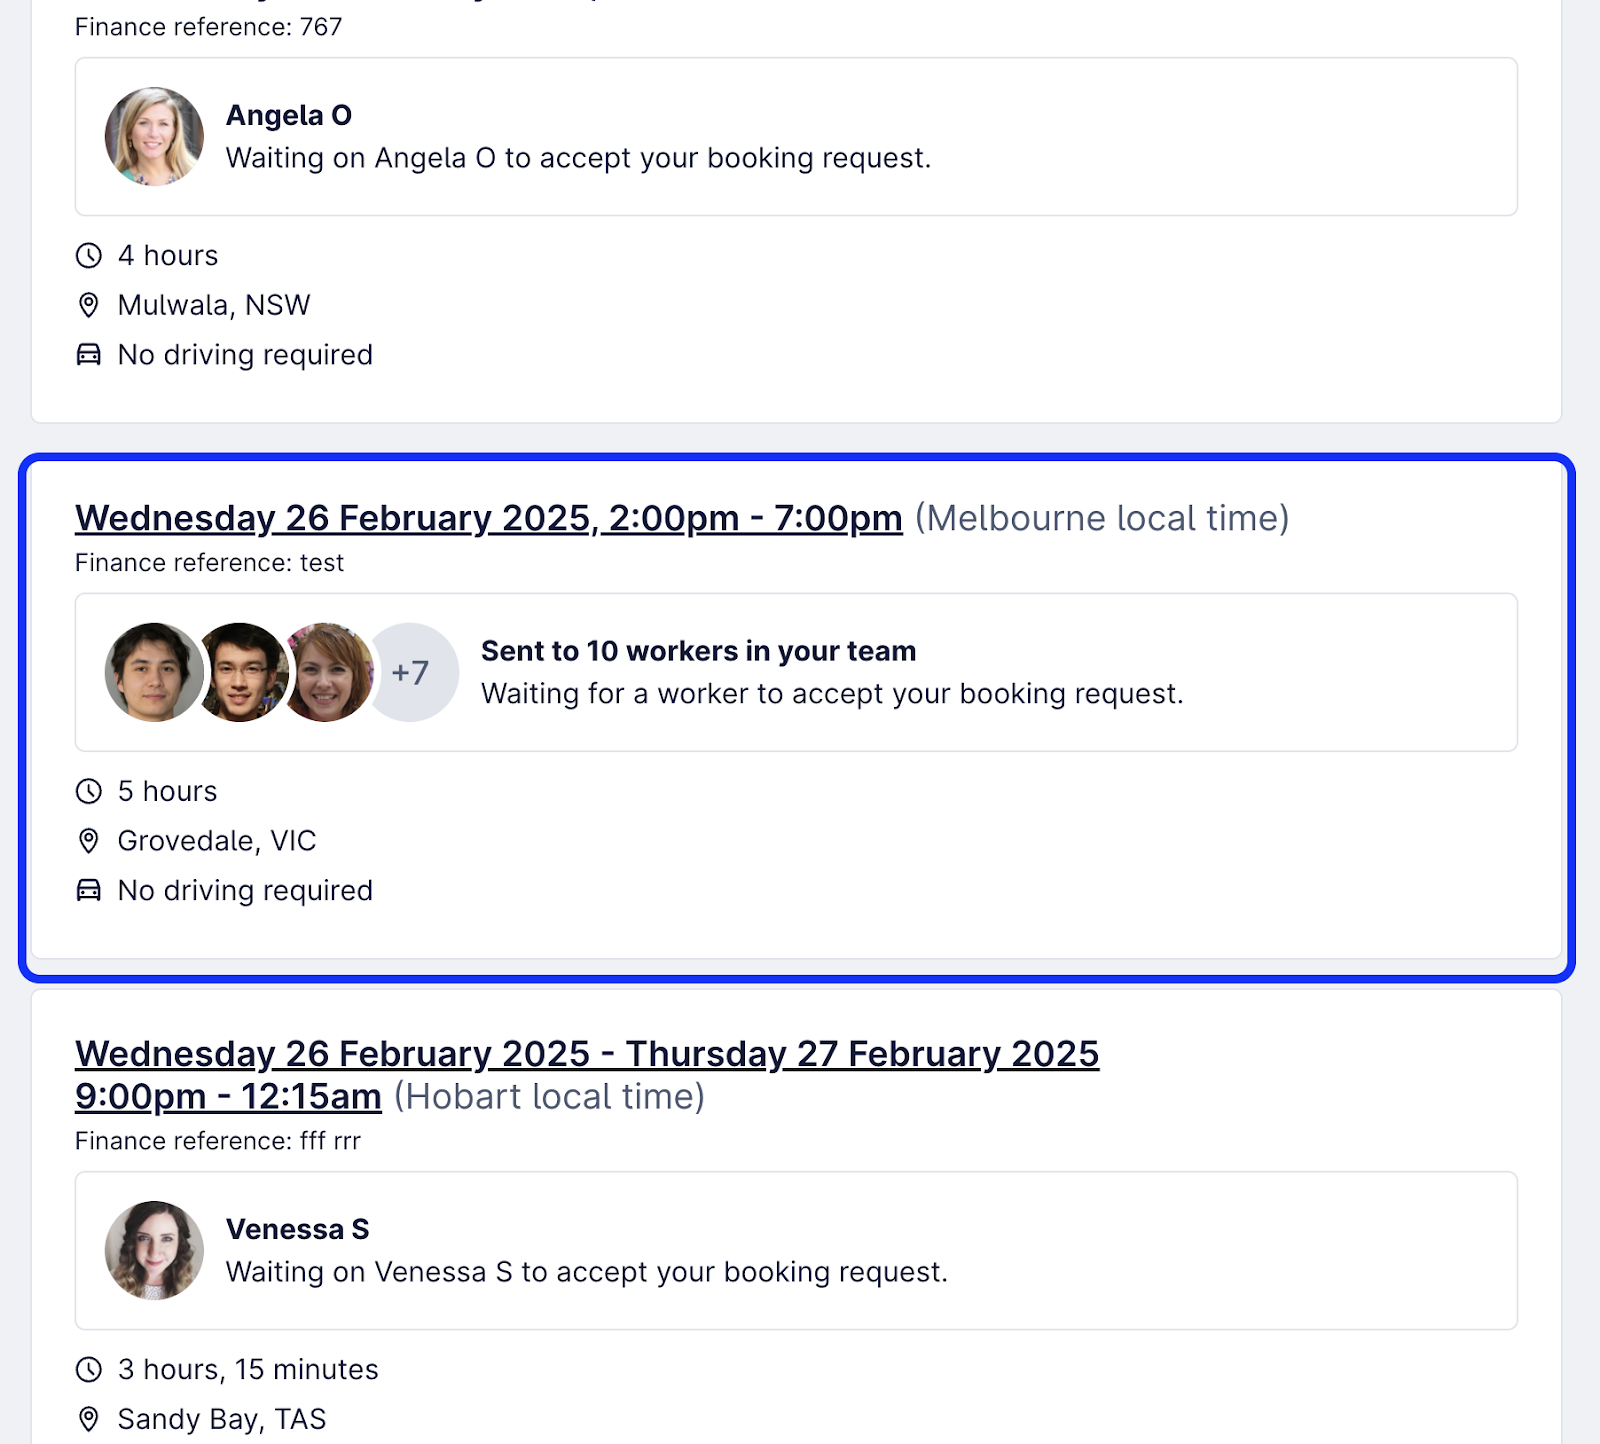Click the glasses-wearing worker avatar
The width and height of the screenshot is (1600, 1444).
pos(242,672)
